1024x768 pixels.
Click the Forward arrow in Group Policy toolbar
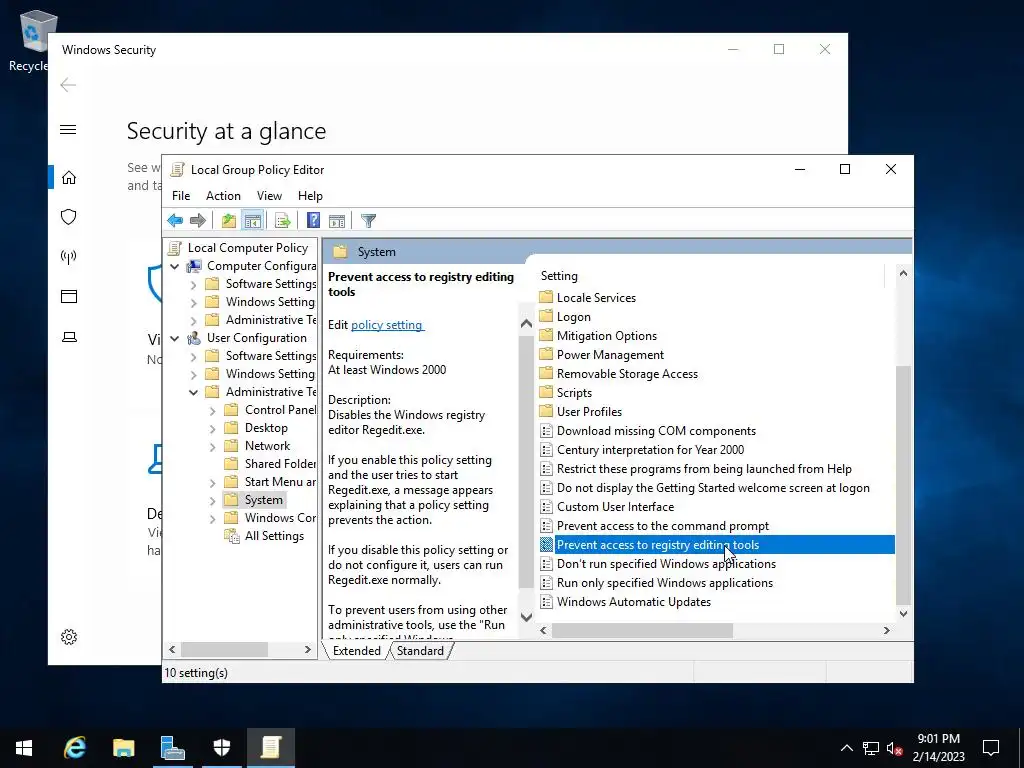[x=197, y=221]
